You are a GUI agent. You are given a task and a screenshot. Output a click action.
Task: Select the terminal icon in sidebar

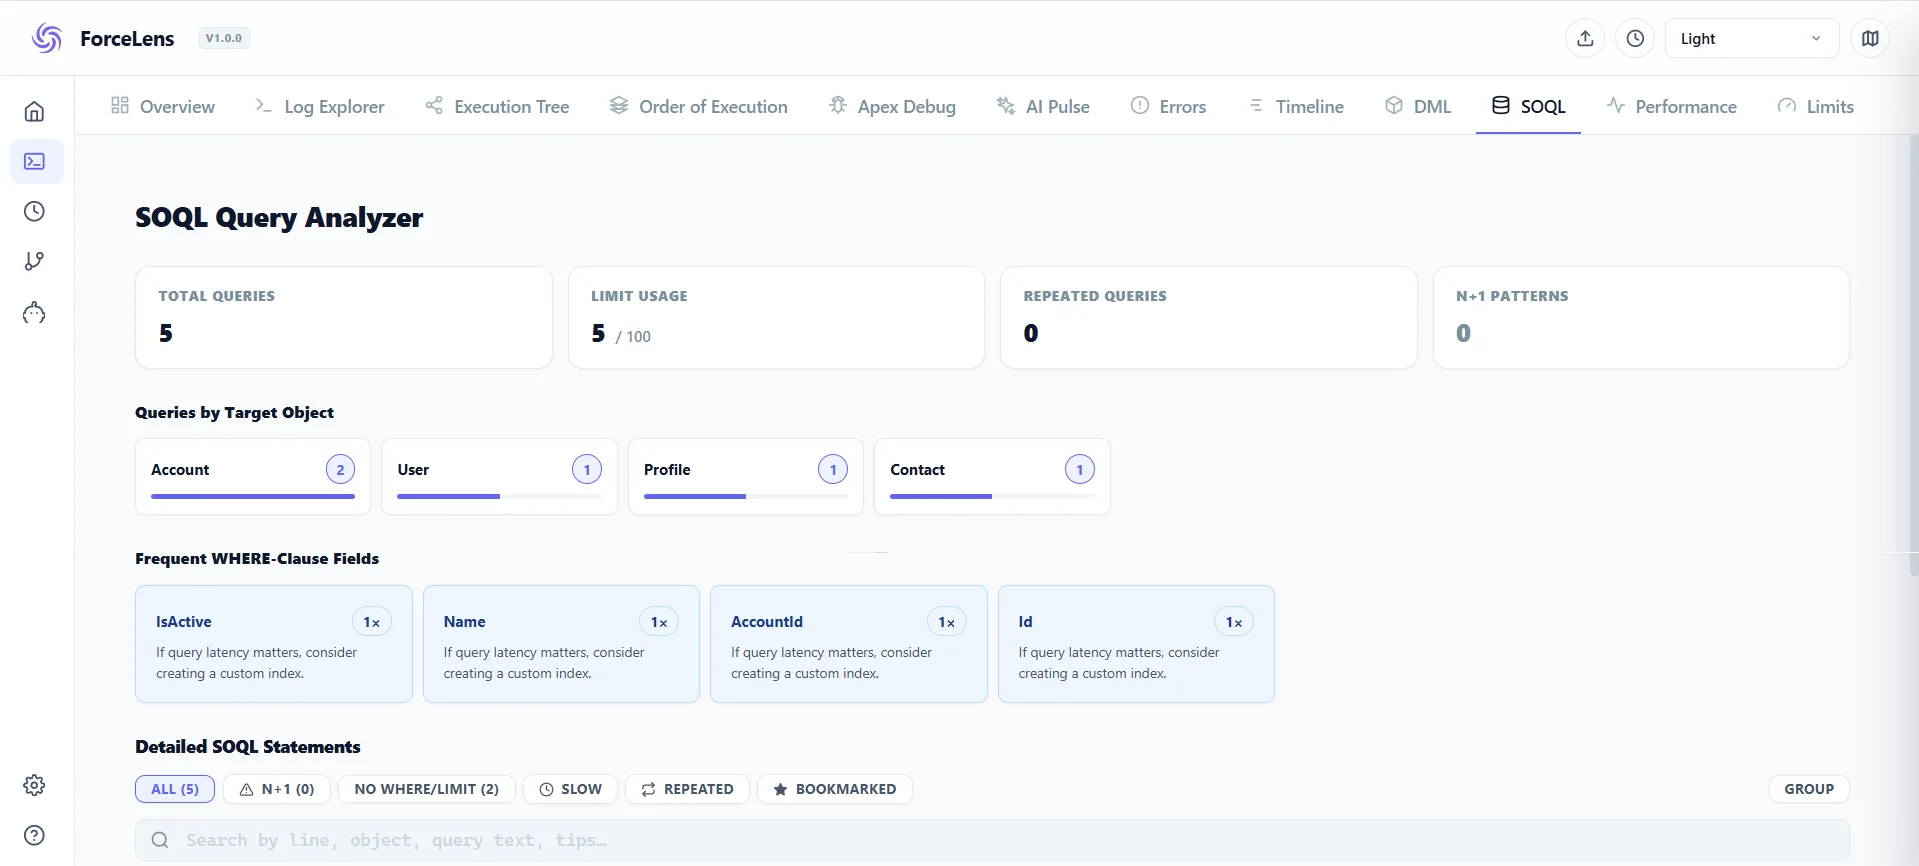[x=35, y=161]
